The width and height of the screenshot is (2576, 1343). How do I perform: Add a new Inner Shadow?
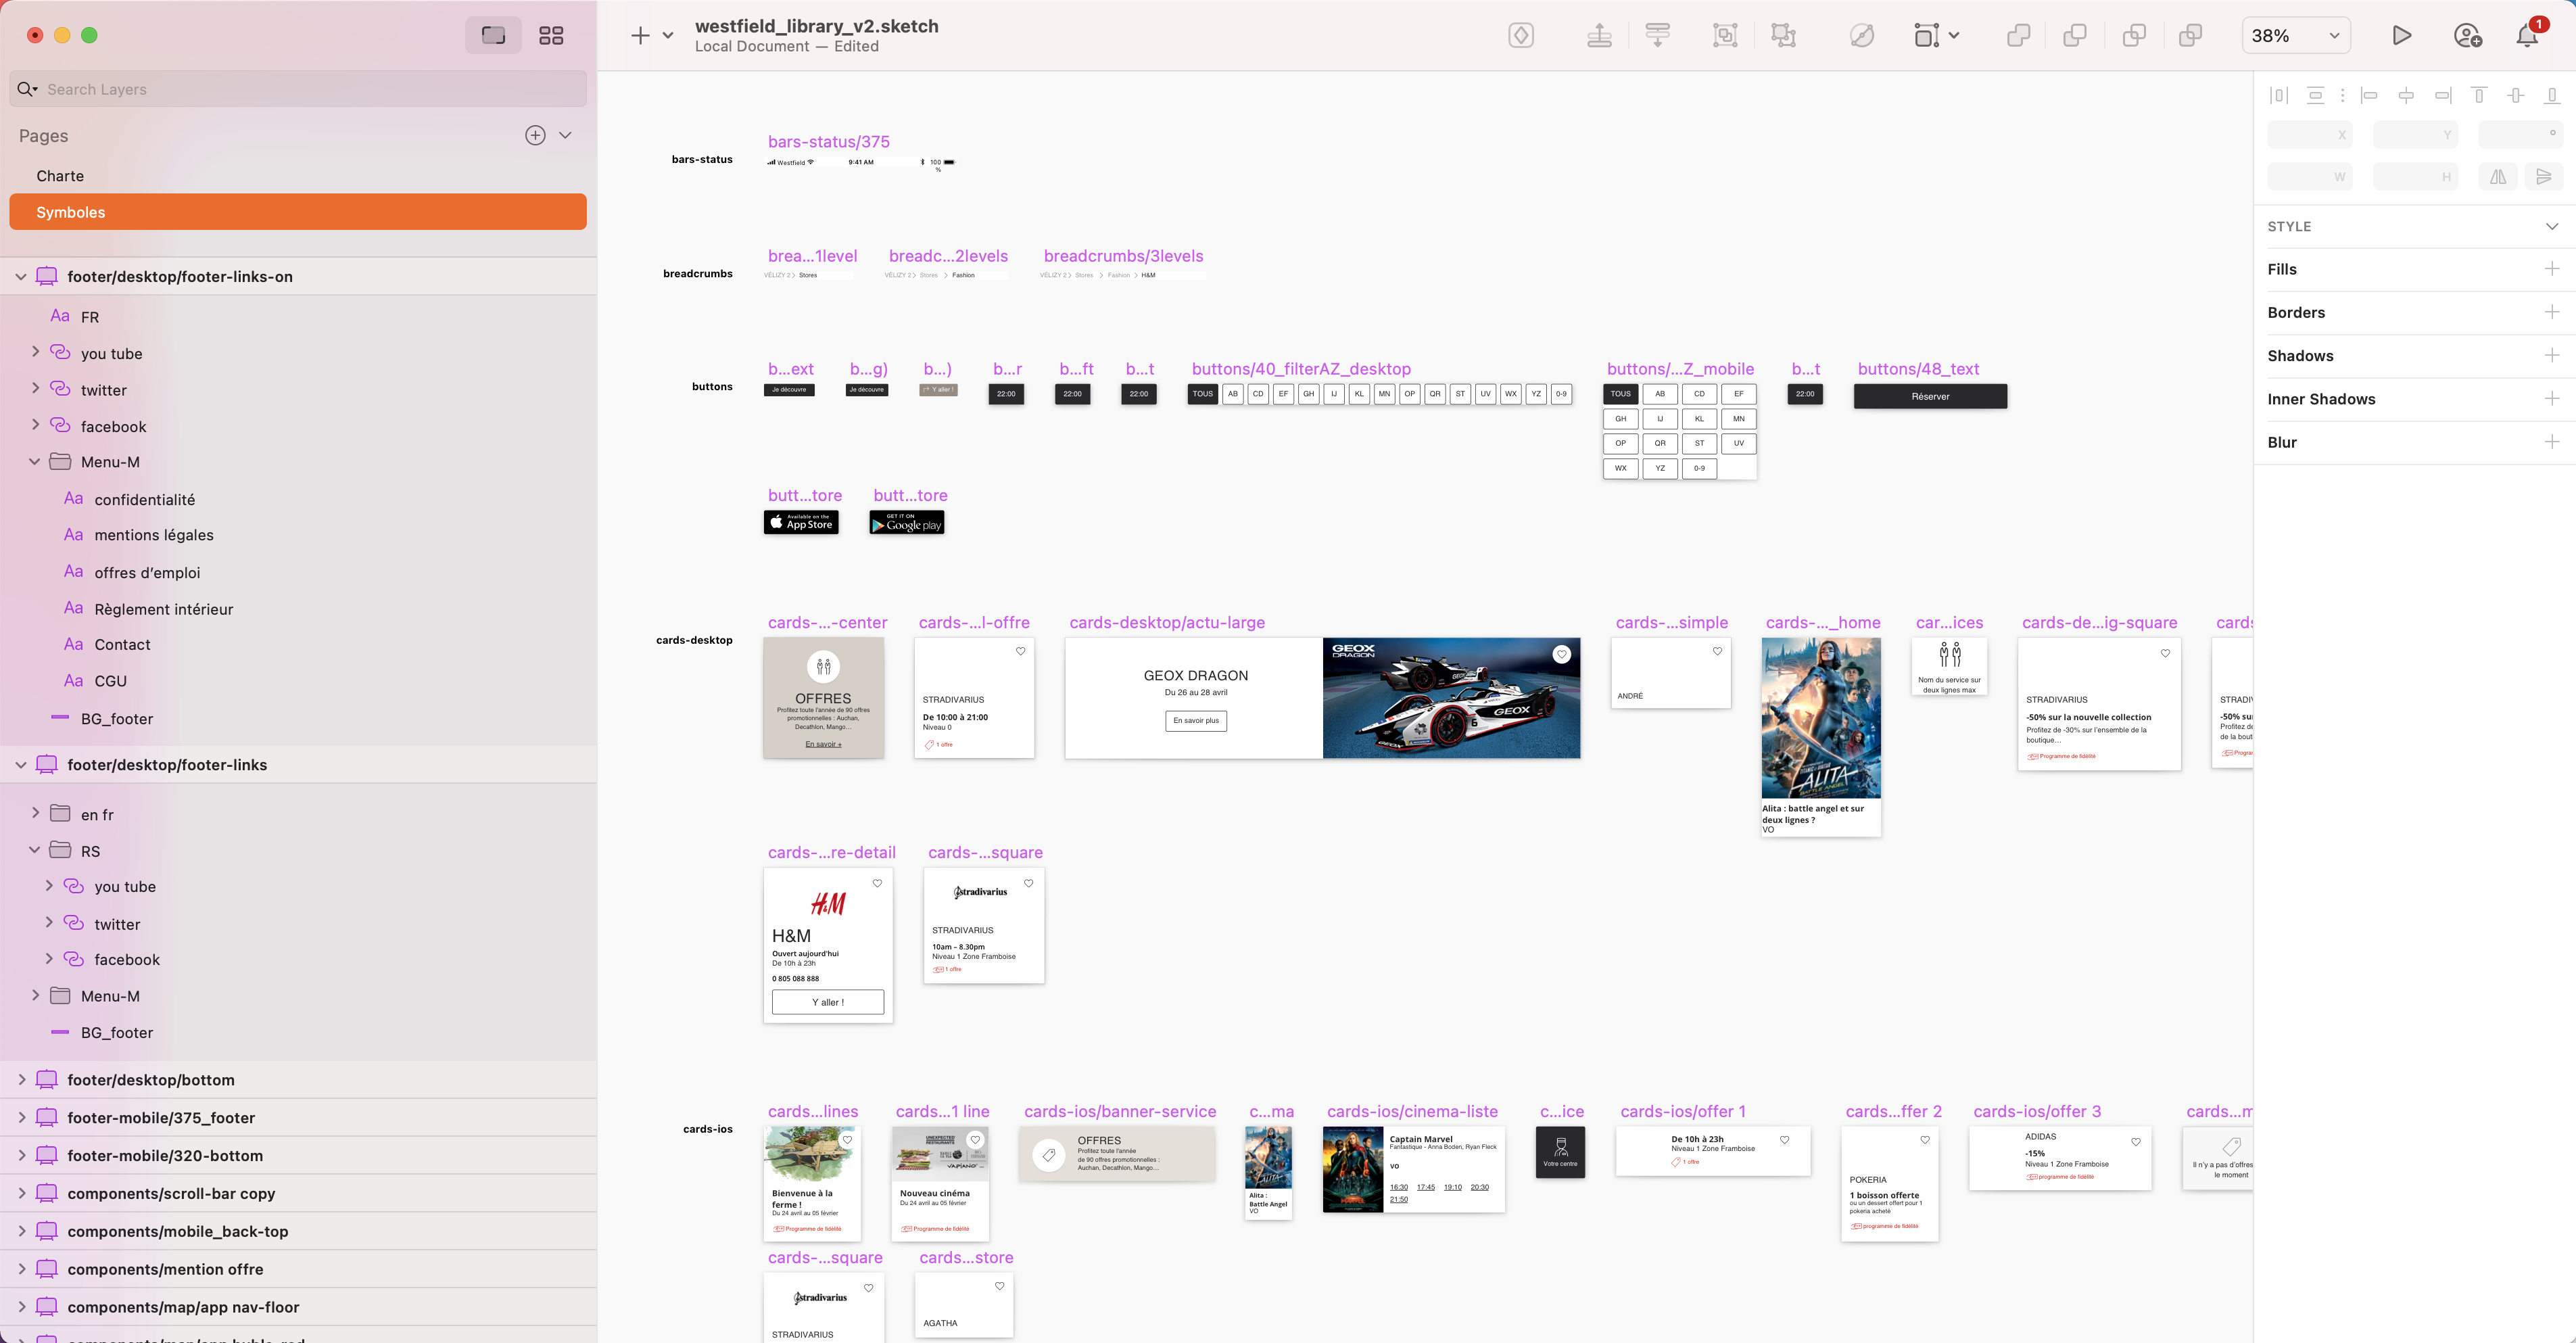click(x=2551, y=398)
